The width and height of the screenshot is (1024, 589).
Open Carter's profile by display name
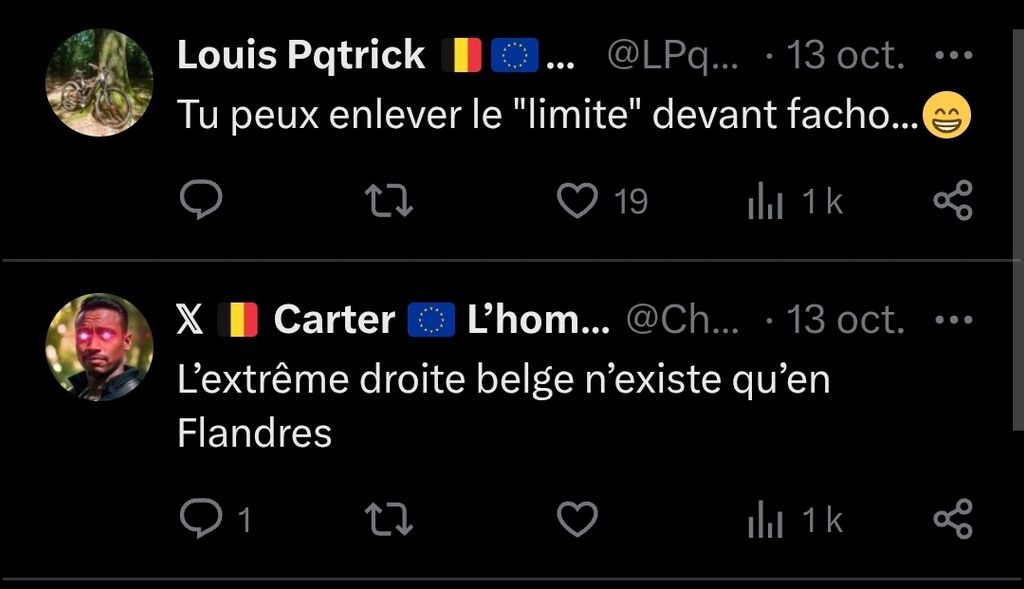pos(334,321)
